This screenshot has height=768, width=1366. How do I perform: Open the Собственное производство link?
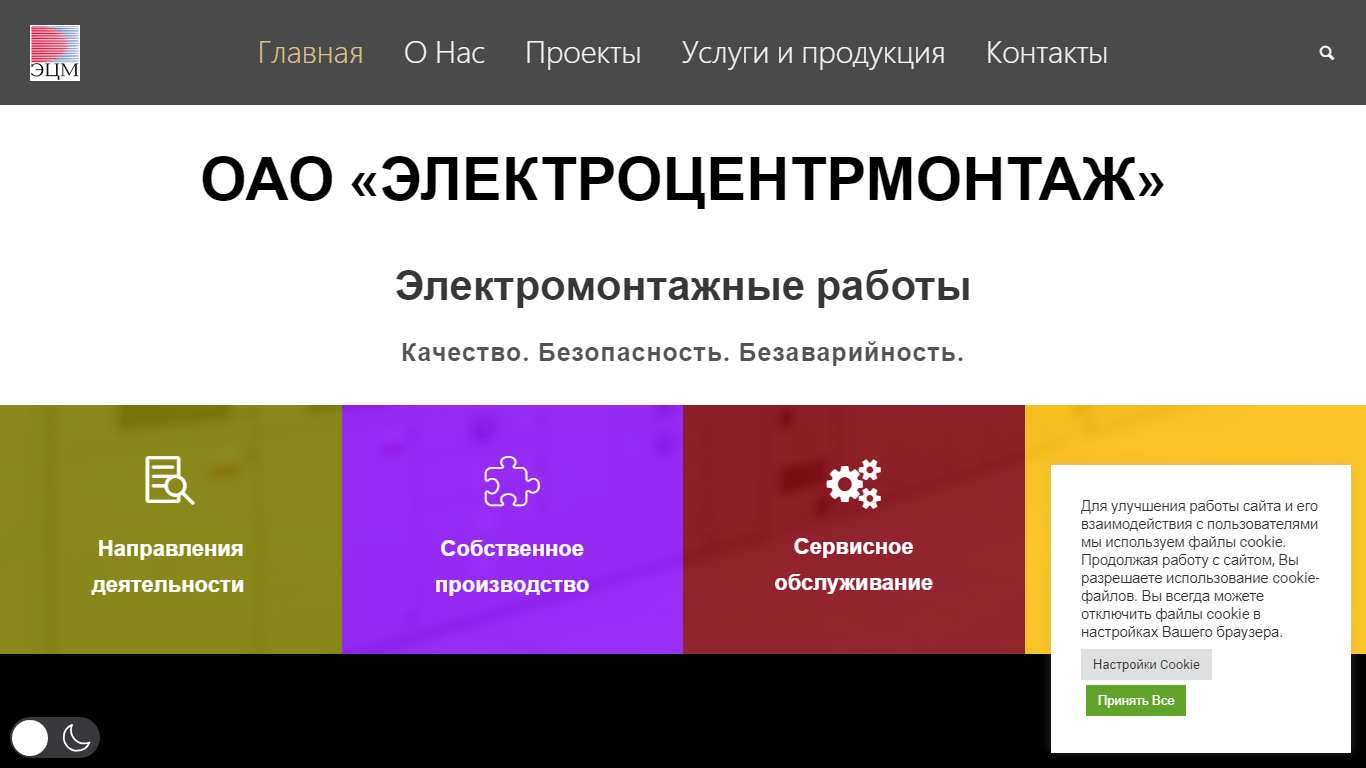click(512, 567)
